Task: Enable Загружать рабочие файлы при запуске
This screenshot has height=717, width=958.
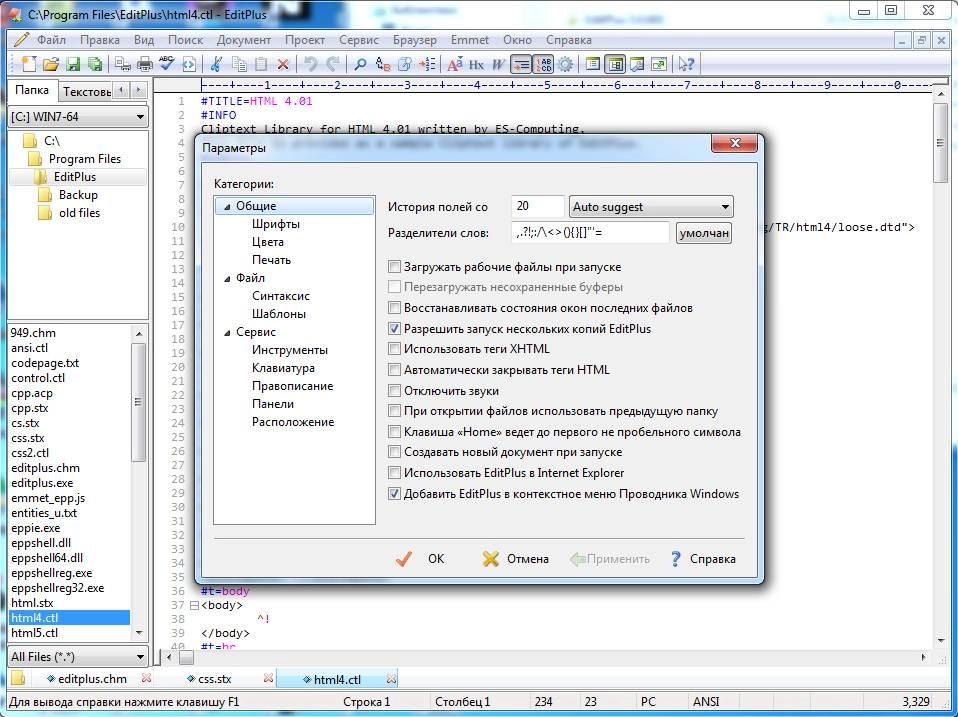Action: (395, 267)
